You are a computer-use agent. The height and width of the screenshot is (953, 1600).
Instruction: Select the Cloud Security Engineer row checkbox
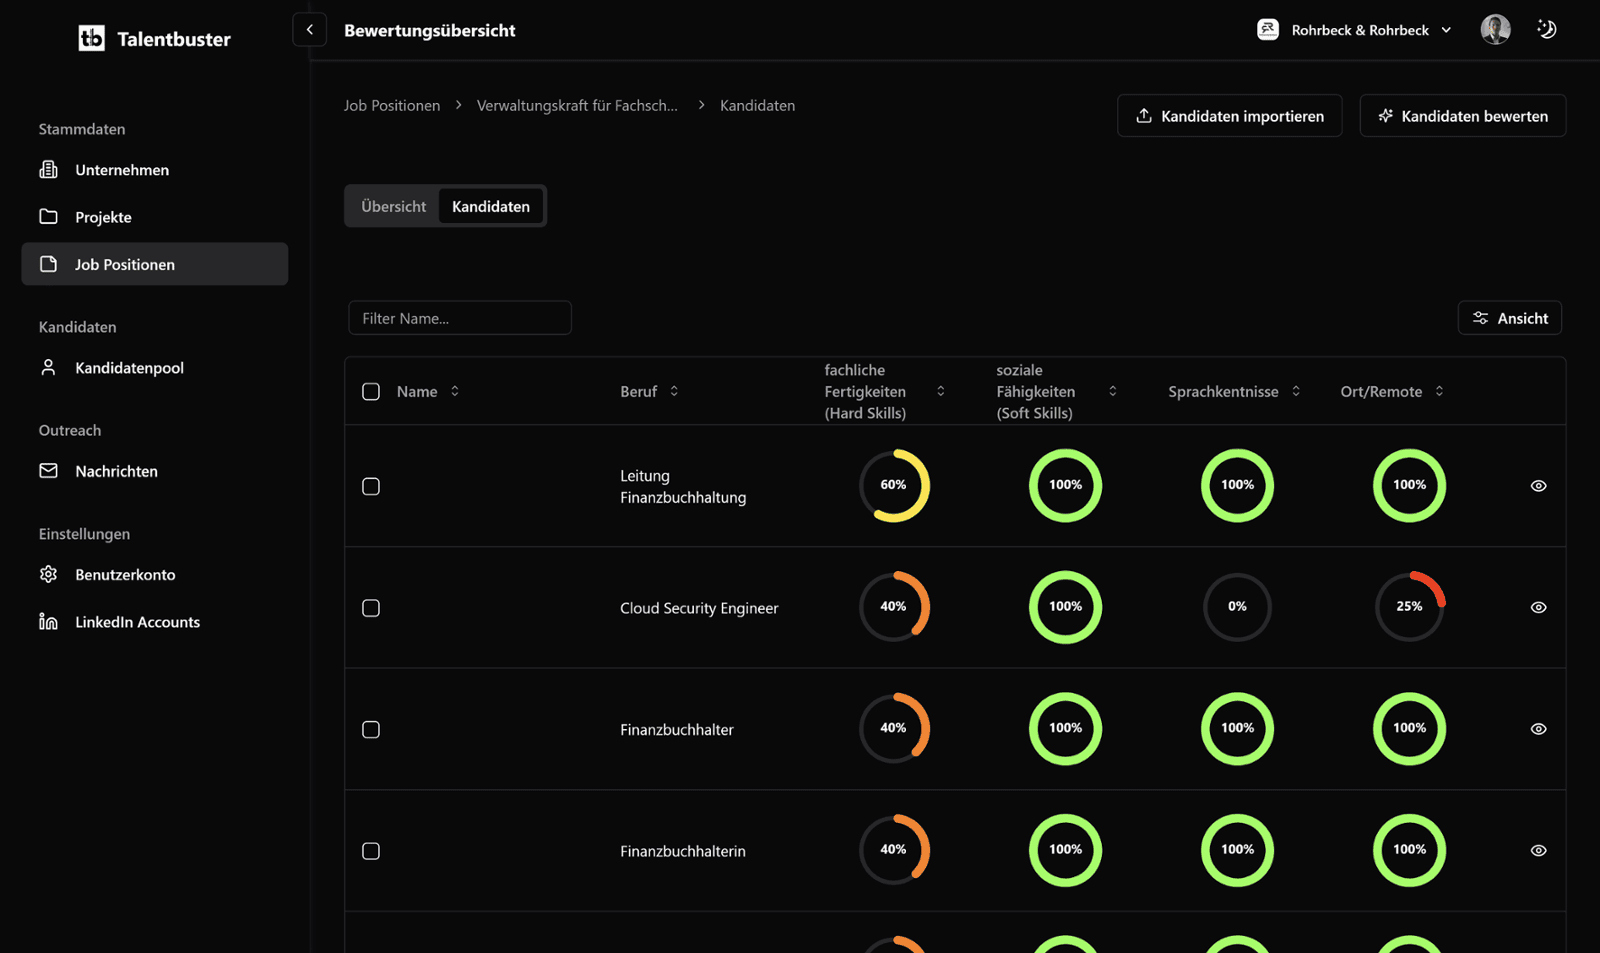coord(371,608)
